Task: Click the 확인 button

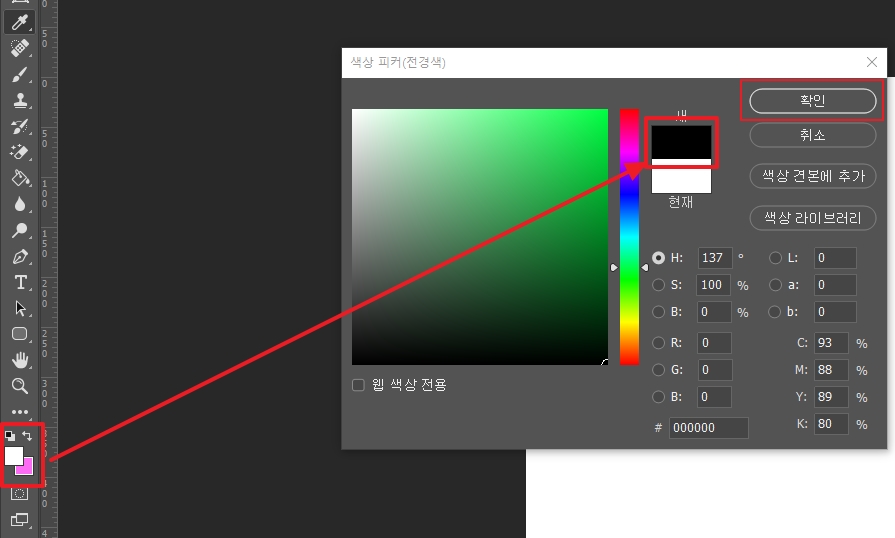Action: [812, 101]
